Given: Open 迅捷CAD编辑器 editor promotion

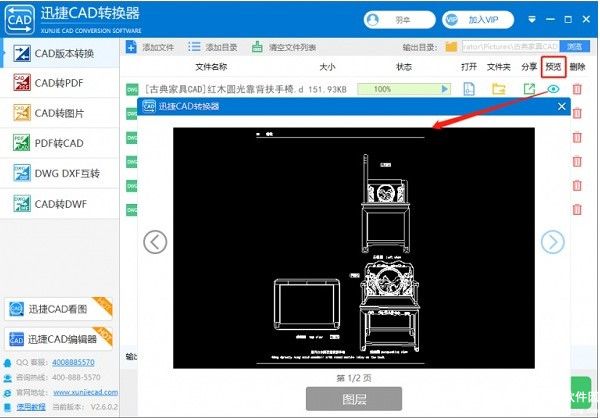Looking at the screenshot, I should click(x=58, y=339).
